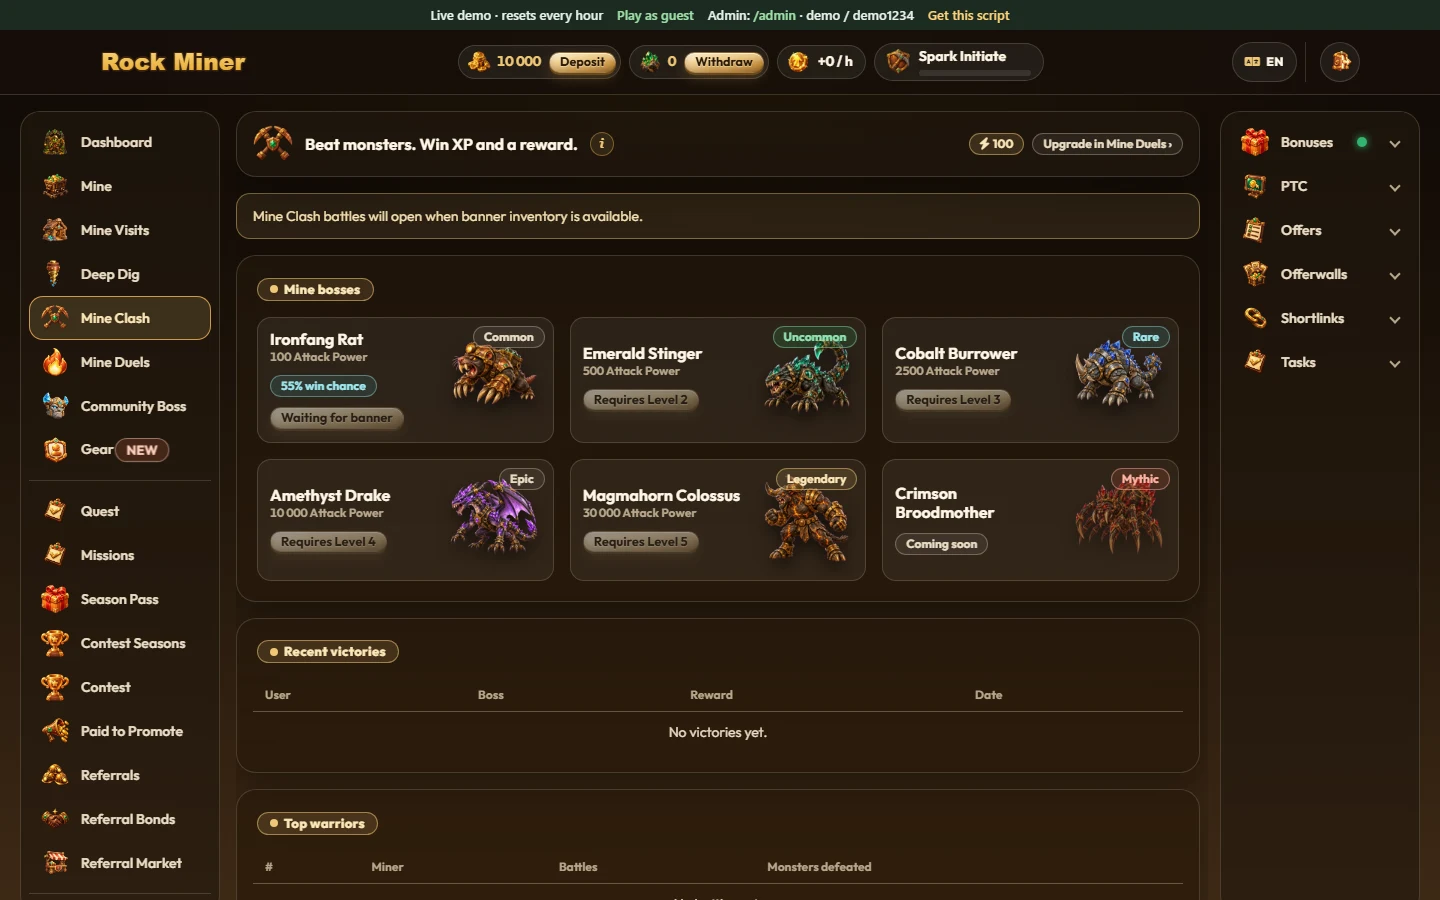This screenshot has height=900, width=1440.
Task: Open the Mine menu item
Action: coord(120,186)
